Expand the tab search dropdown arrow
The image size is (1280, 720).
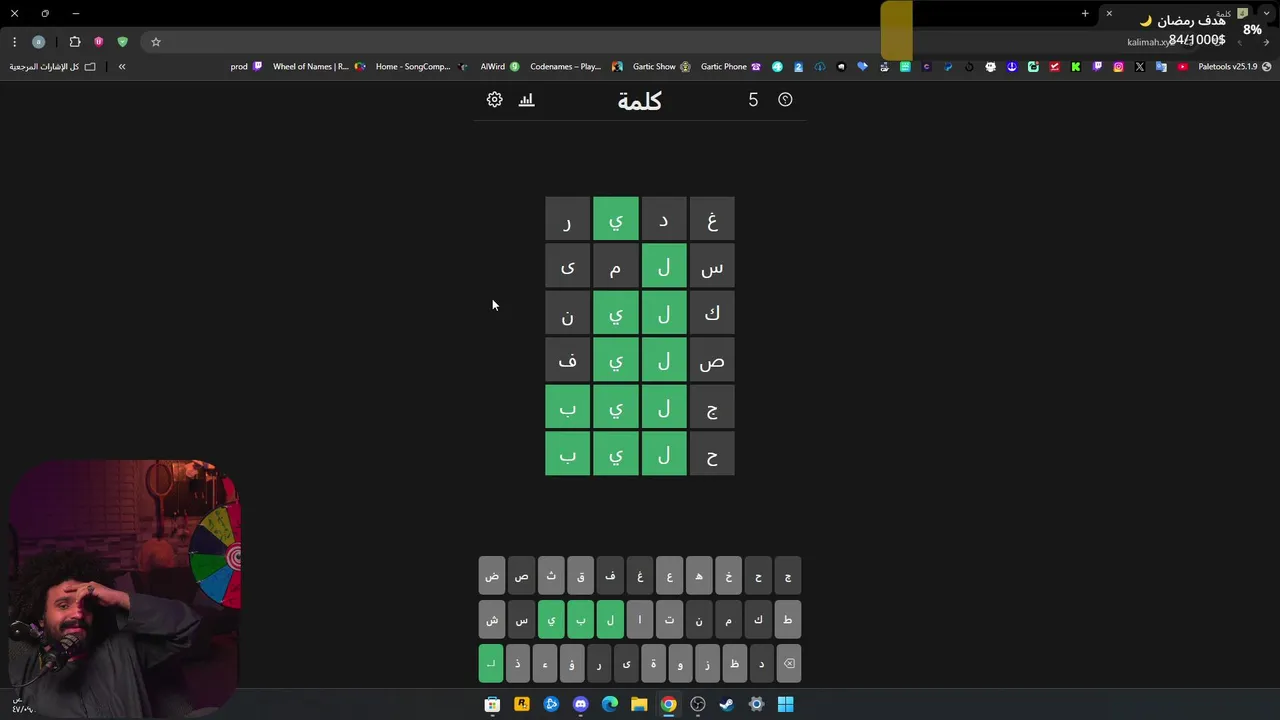(x=1267, y=14)
